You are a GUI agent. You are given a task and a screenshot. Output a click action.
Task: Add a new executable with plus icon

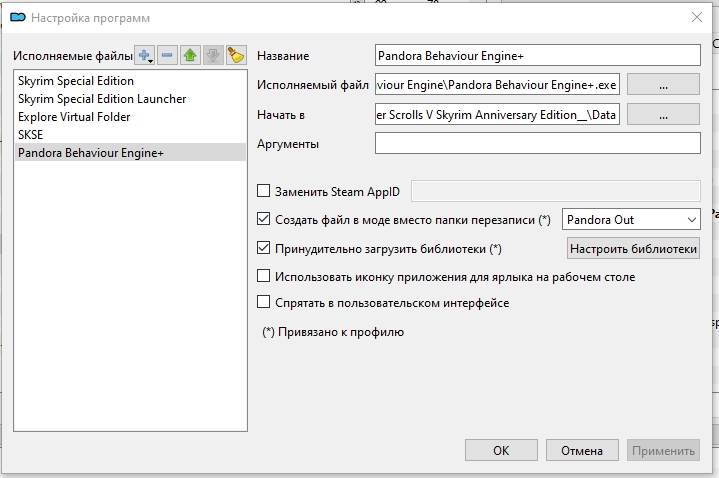point(144,56)
